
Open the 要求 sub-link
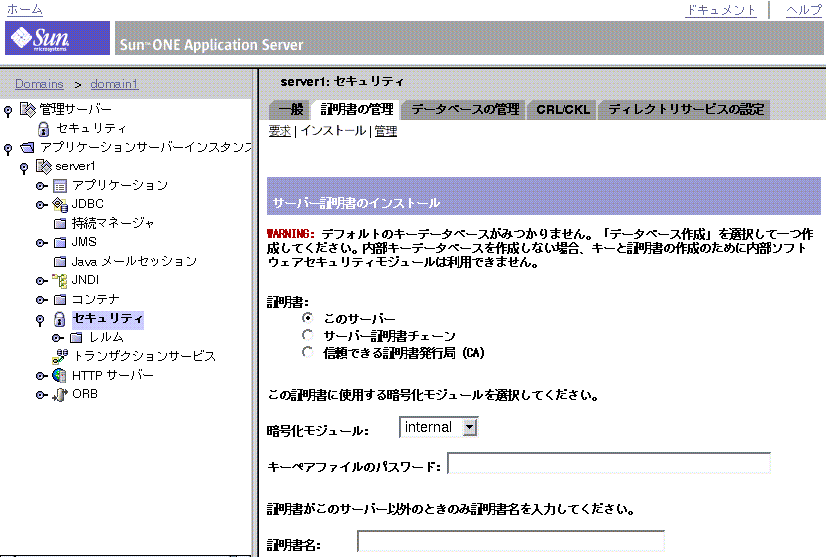280,131
